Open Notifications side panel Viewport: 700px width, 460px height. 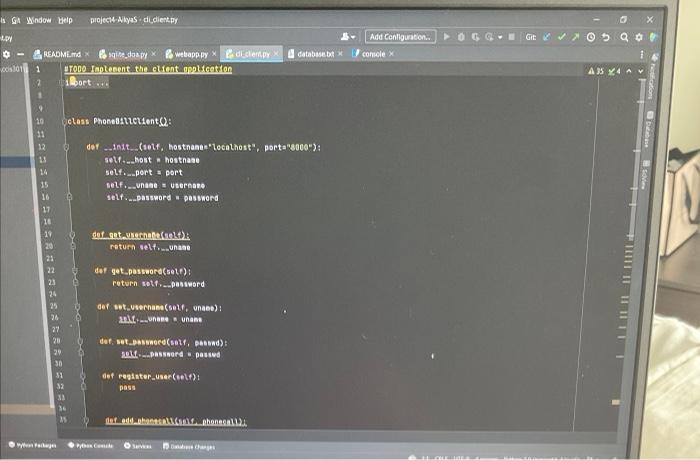click(x=653, y=77)
